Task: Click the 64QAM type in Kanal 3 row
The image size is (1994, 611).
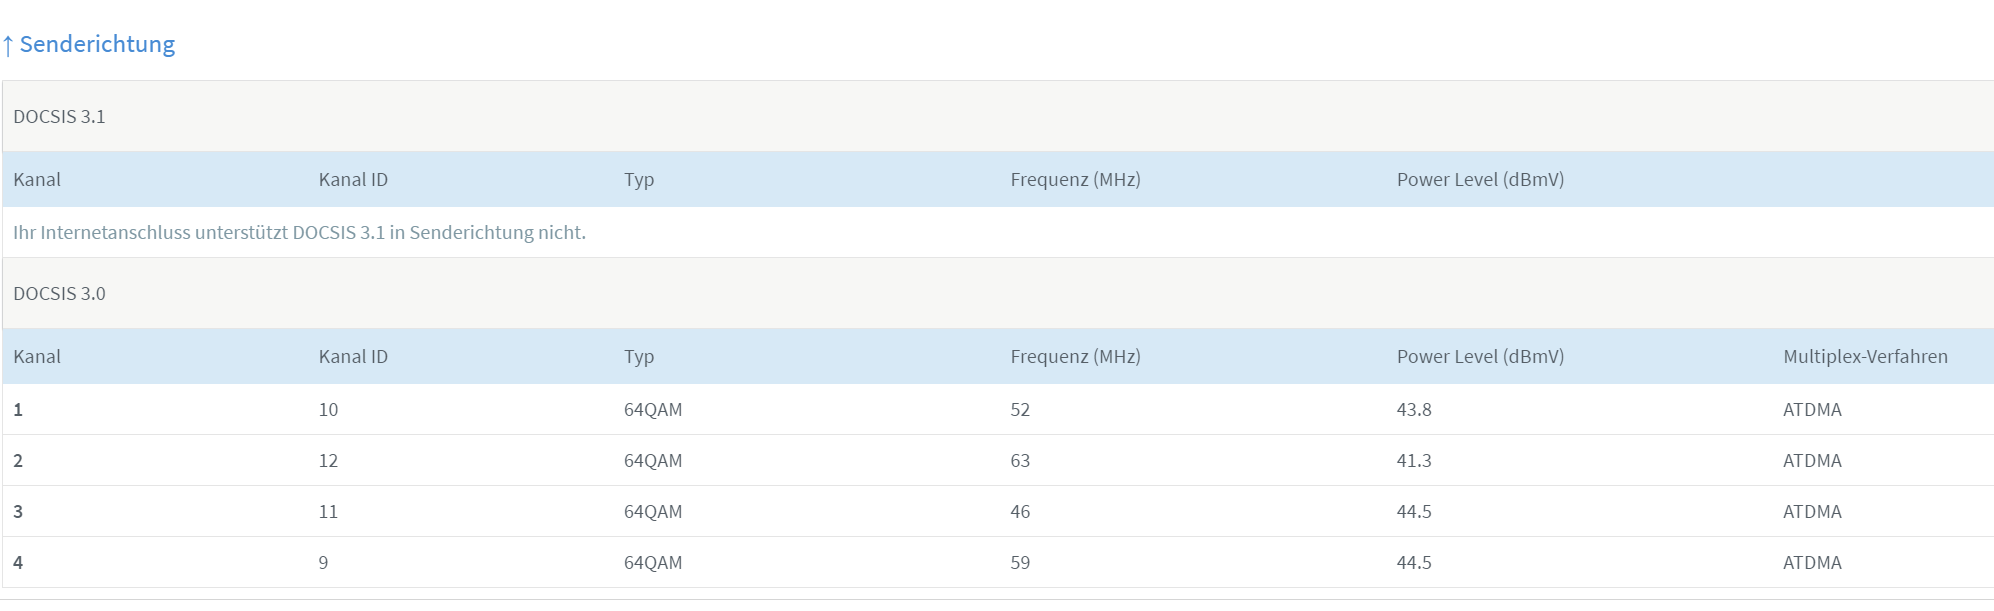Action: (x=653, y=512)
